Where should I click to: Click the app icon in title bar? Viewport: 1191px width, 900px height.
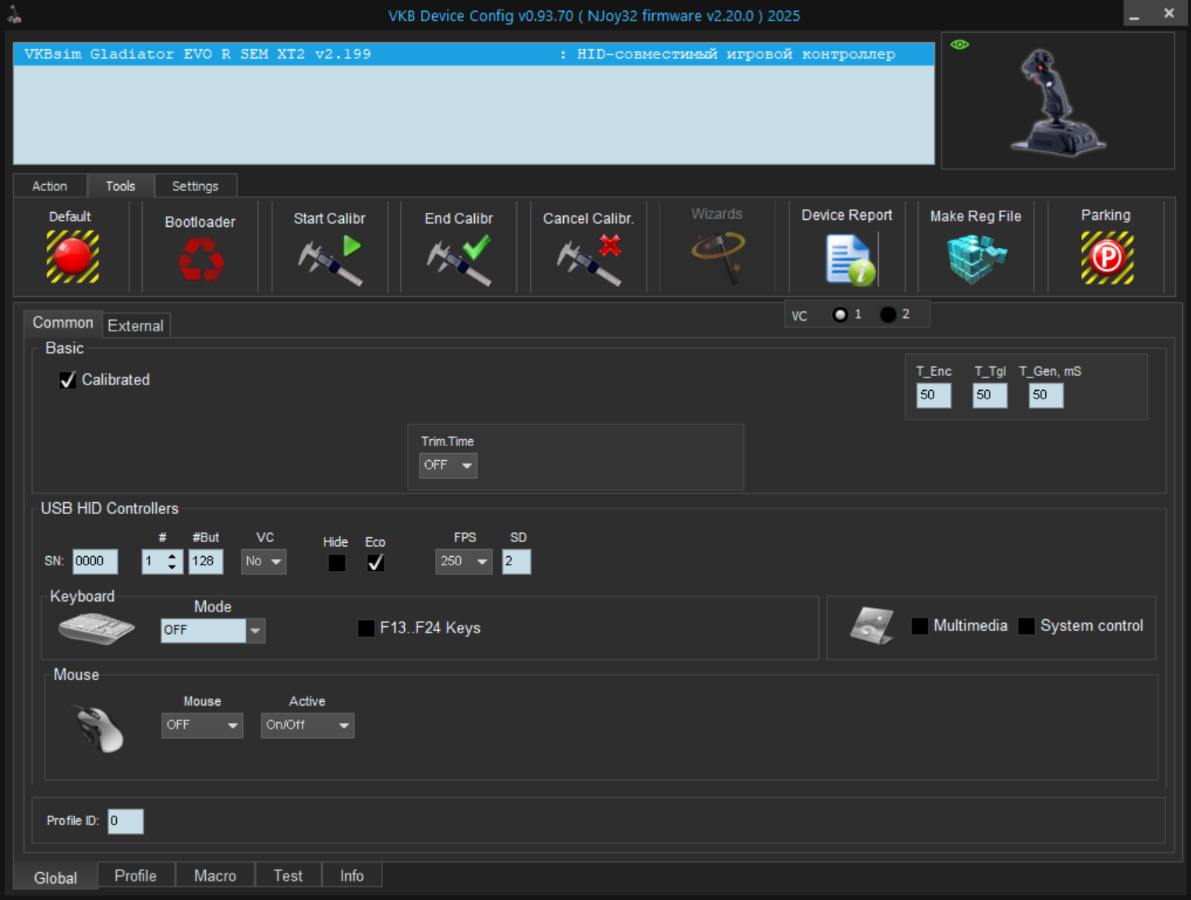[x=14, y=14]
